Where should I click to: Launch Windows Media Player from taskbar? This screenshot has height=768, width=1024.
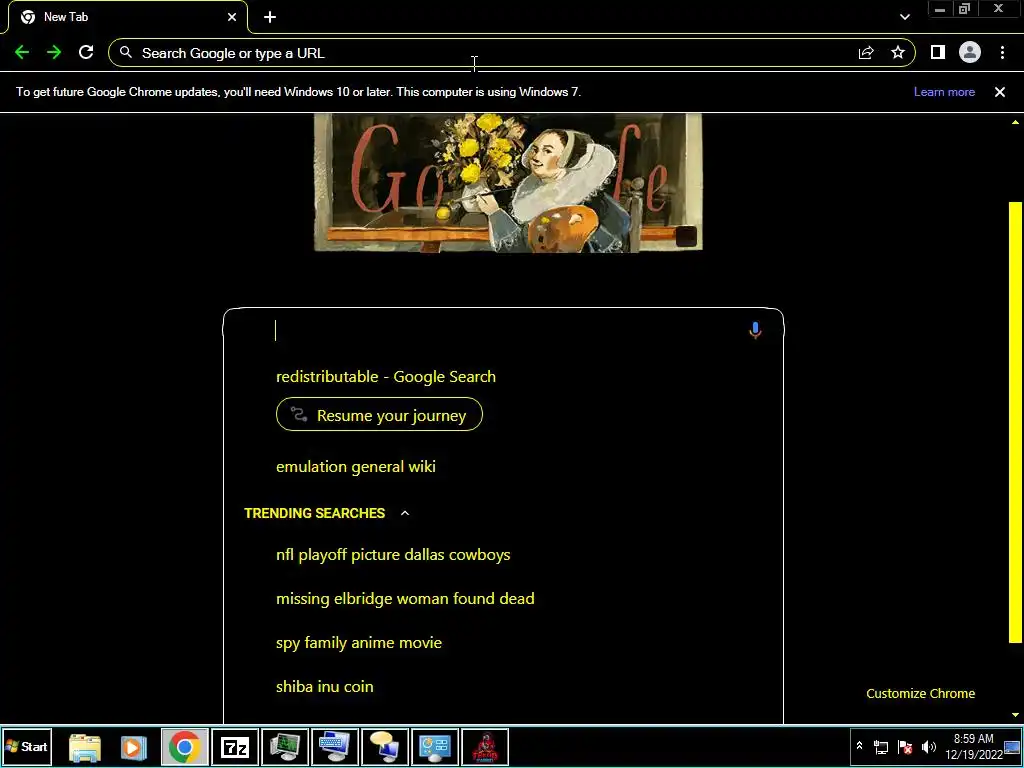point(133,747)
